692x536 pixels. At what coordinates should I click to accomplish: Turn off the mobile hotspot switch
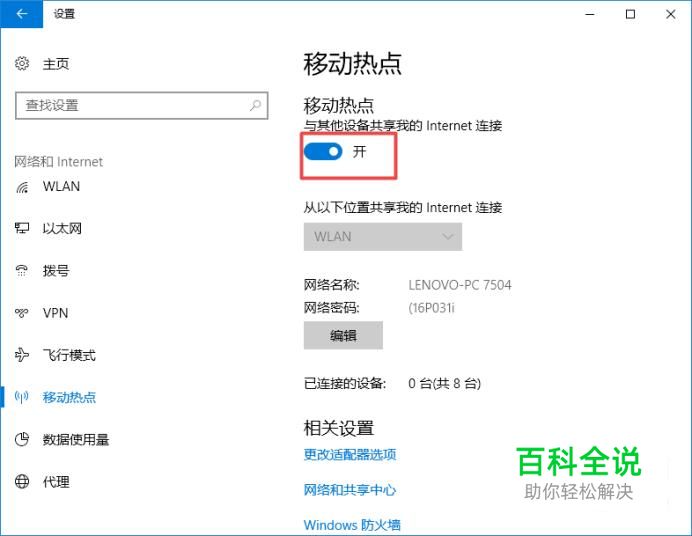[x=323, y=152]
